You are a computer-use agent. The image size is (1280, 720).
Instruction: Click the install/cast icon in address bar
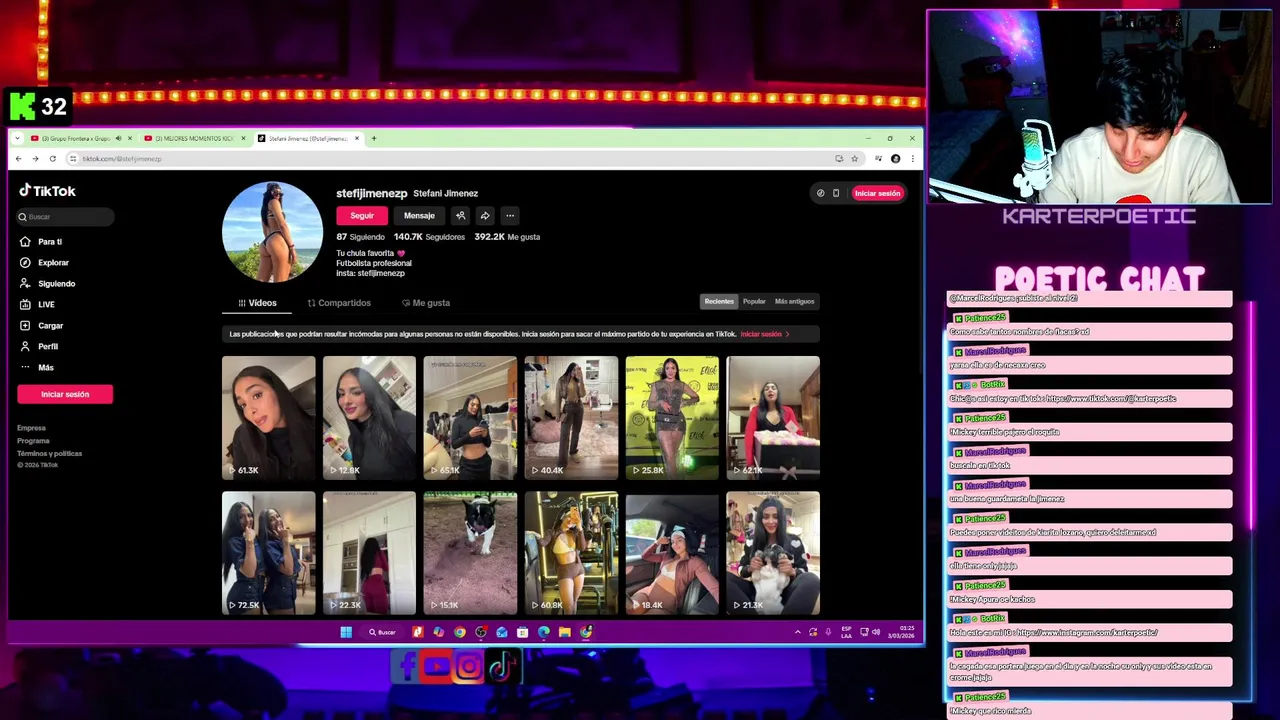coord(839,159)
